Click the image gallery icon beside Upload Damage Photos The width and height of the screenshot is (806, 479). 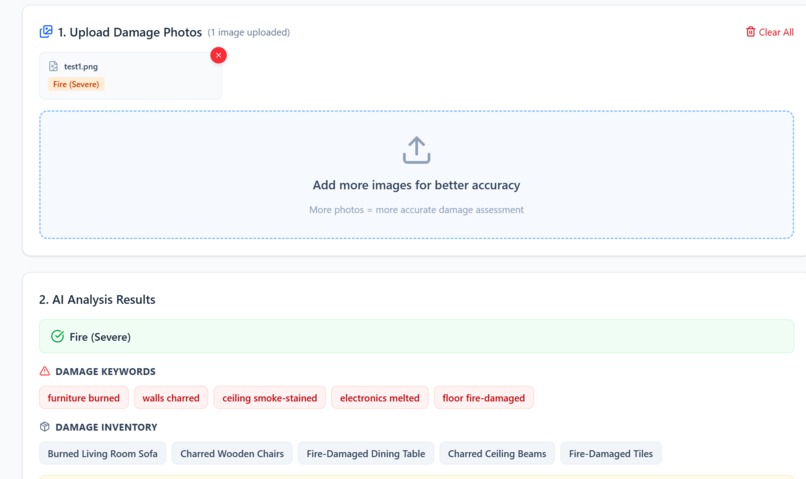click(46, 32)
